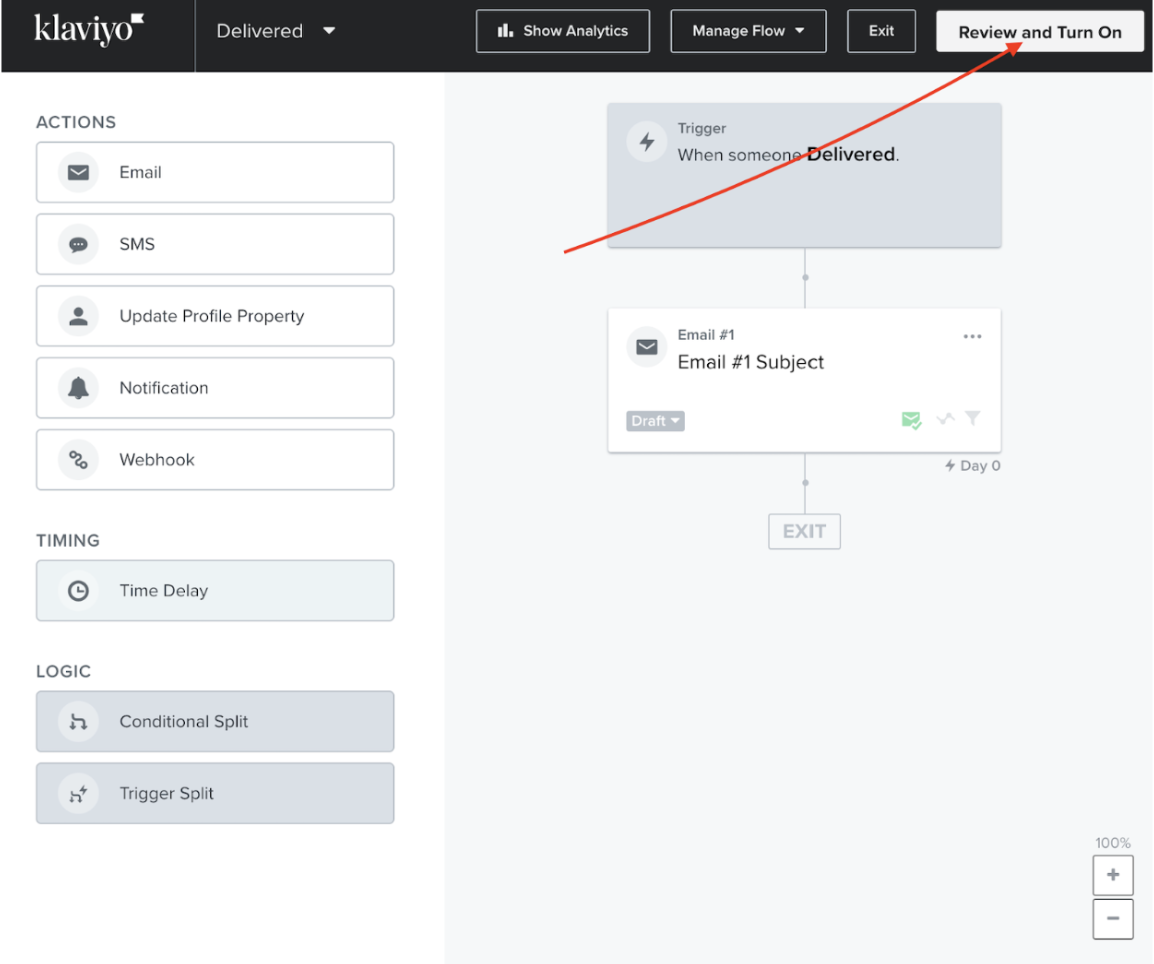Select the Email action label
This screenshot has width=1154, height=964.
(141, 172)
